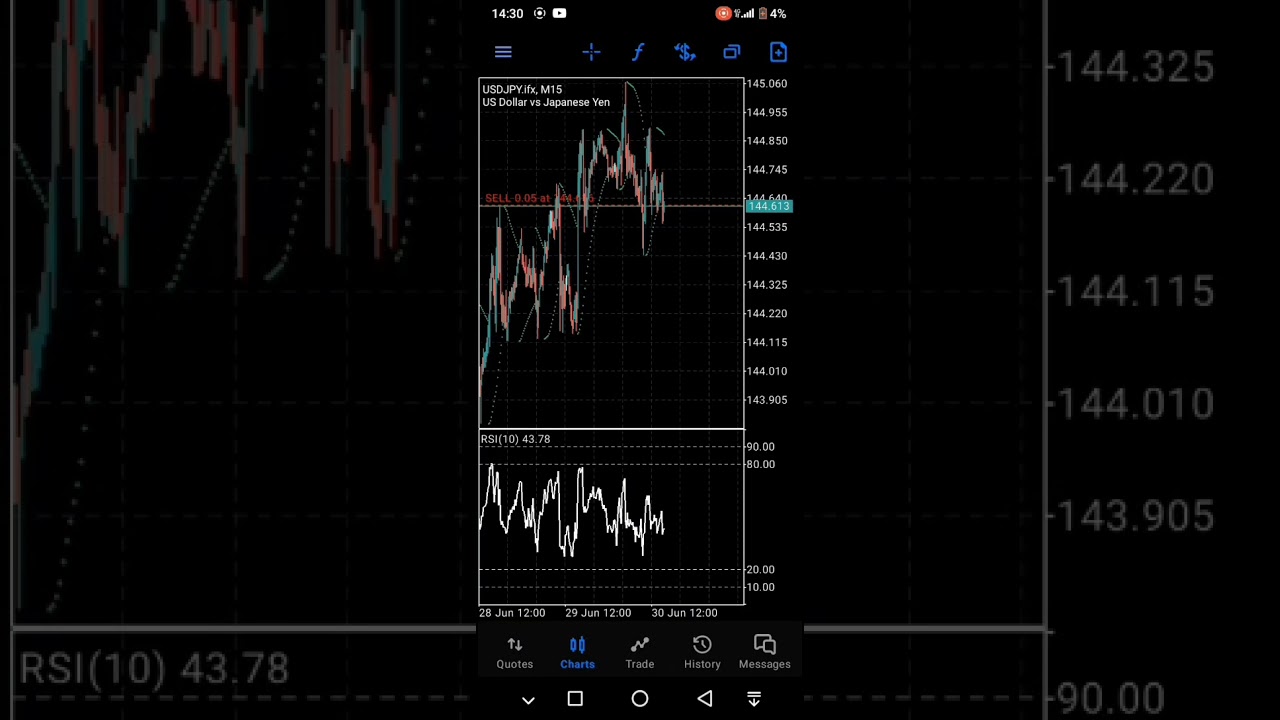Image resolution: width=1280 pixels, height=720 pixels.
Task: Tap the USDJPY.ifx, M15 chart title
Action: tap(522, 89)
